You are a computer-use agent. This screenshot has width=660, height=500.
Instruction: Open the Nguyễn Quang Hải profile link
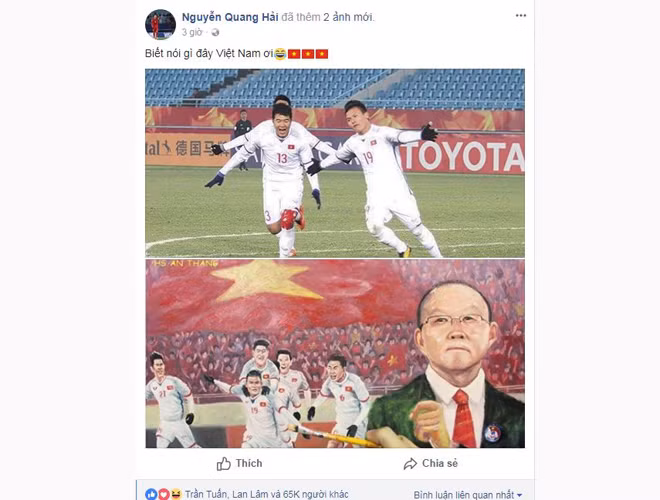click(230, 17)
